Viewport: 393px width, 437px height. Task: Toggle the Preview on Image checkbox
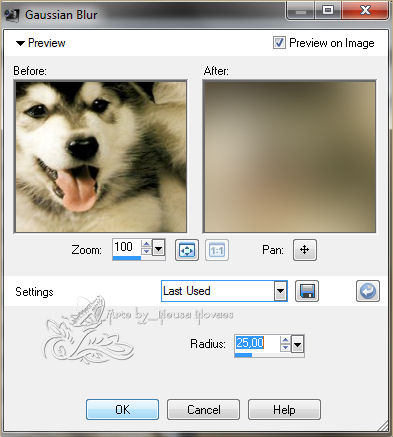[x=279, y=43]
